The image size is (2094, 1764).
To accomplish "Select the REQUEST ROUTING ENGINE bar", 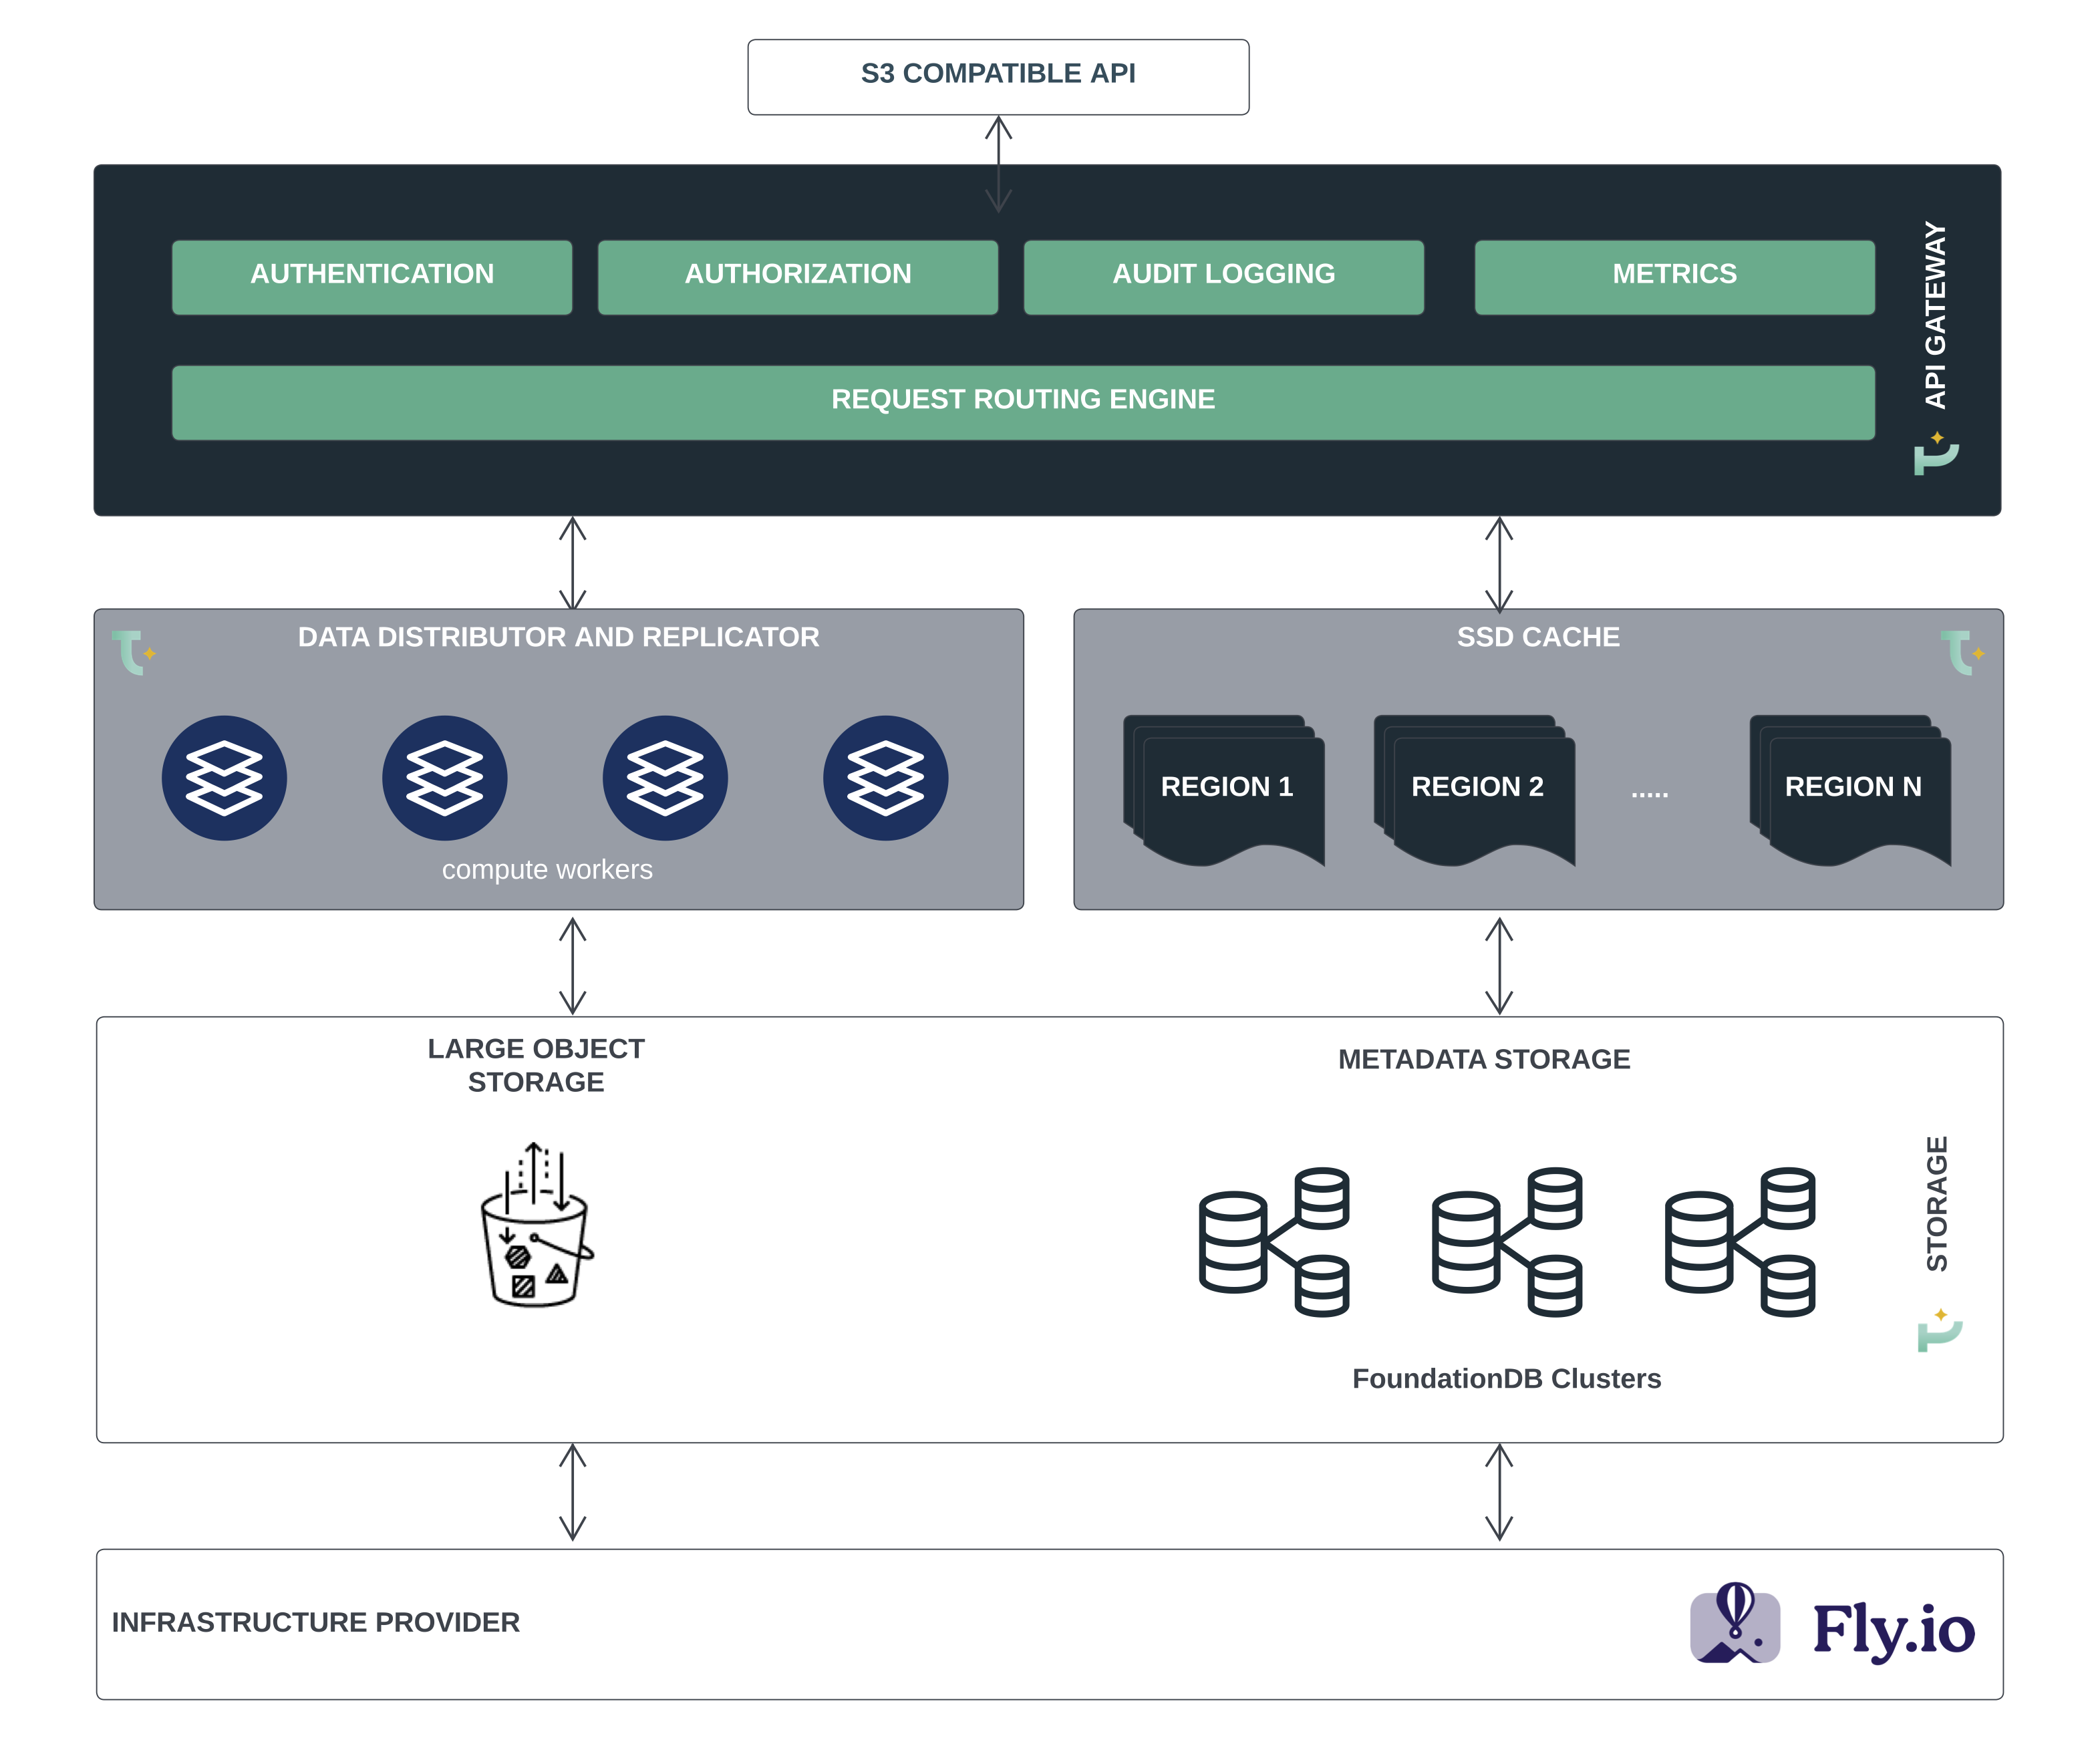I will coord(1023,402).
